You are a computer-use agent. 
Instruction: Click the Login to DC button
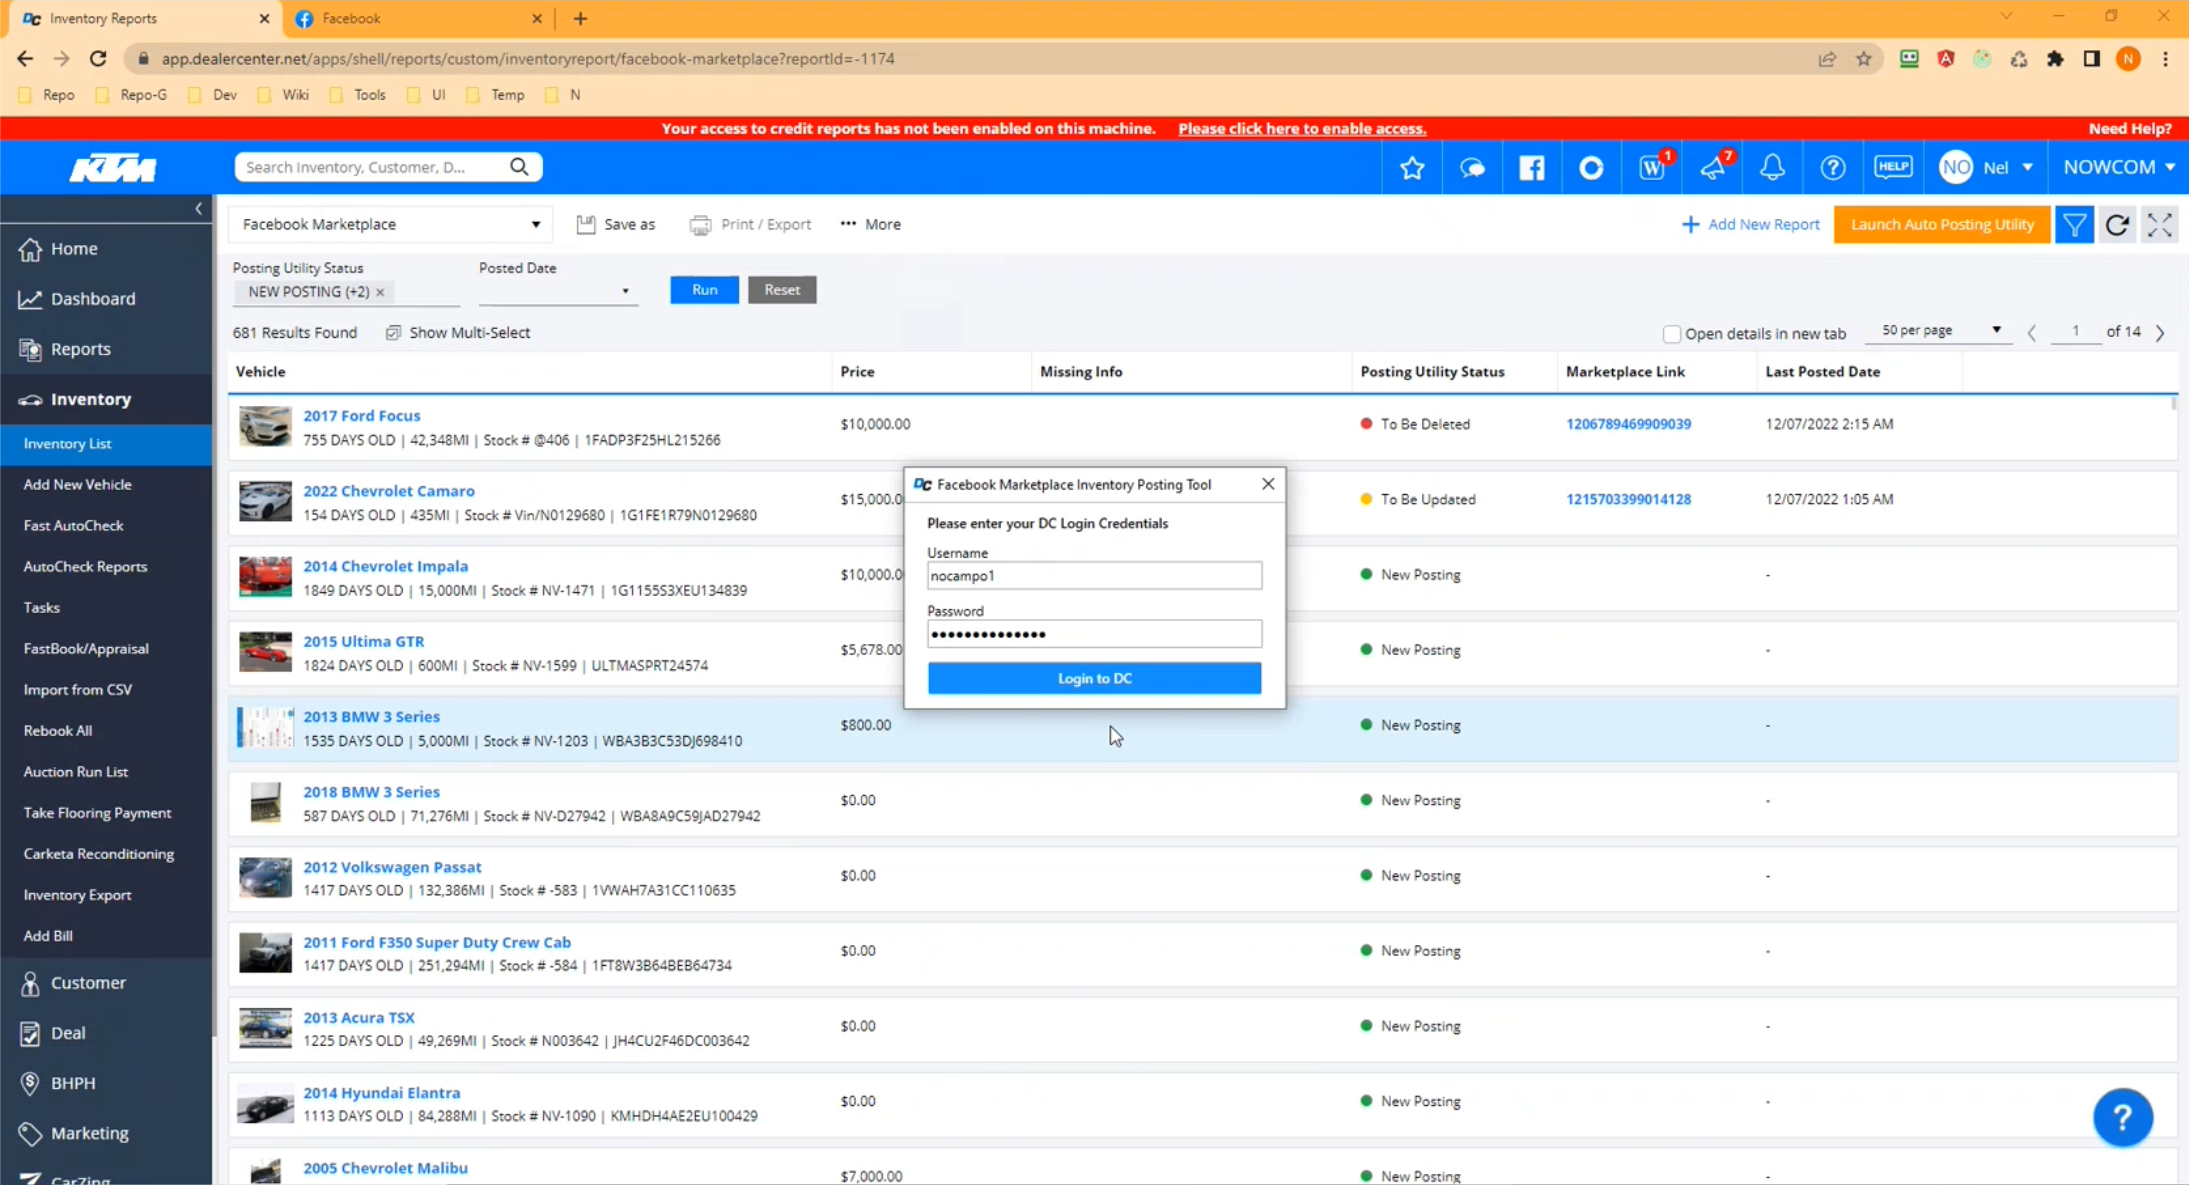pos(1094,678)
